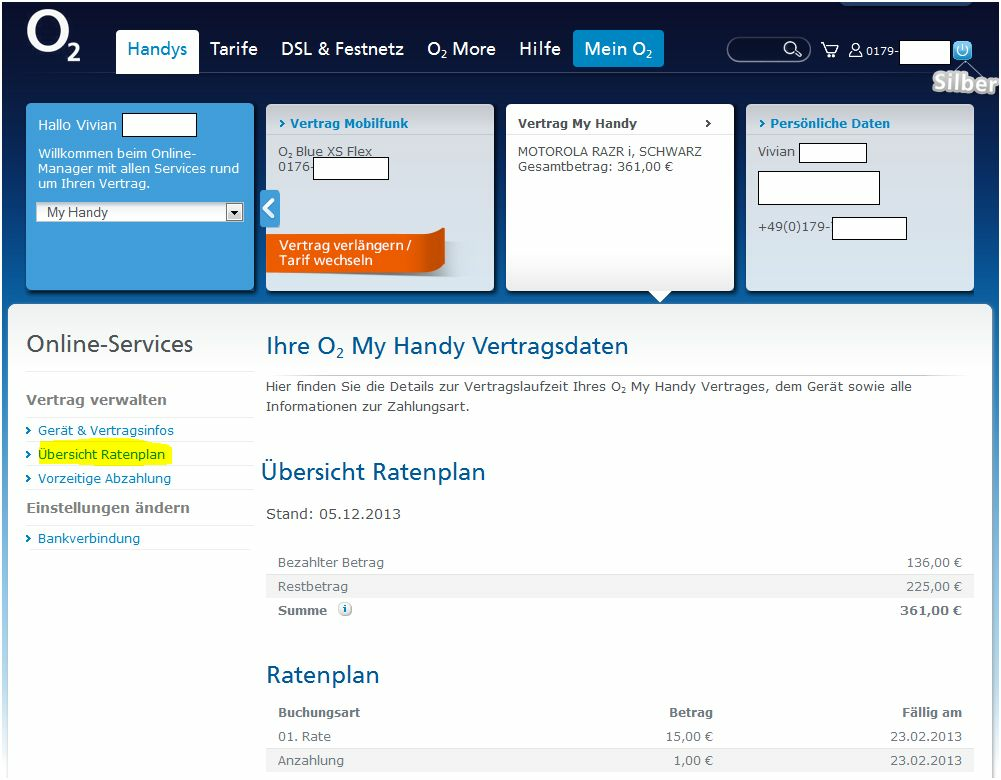Click the blue power logout icon
Screen dimensions: 1001x780
coord(962,50)
